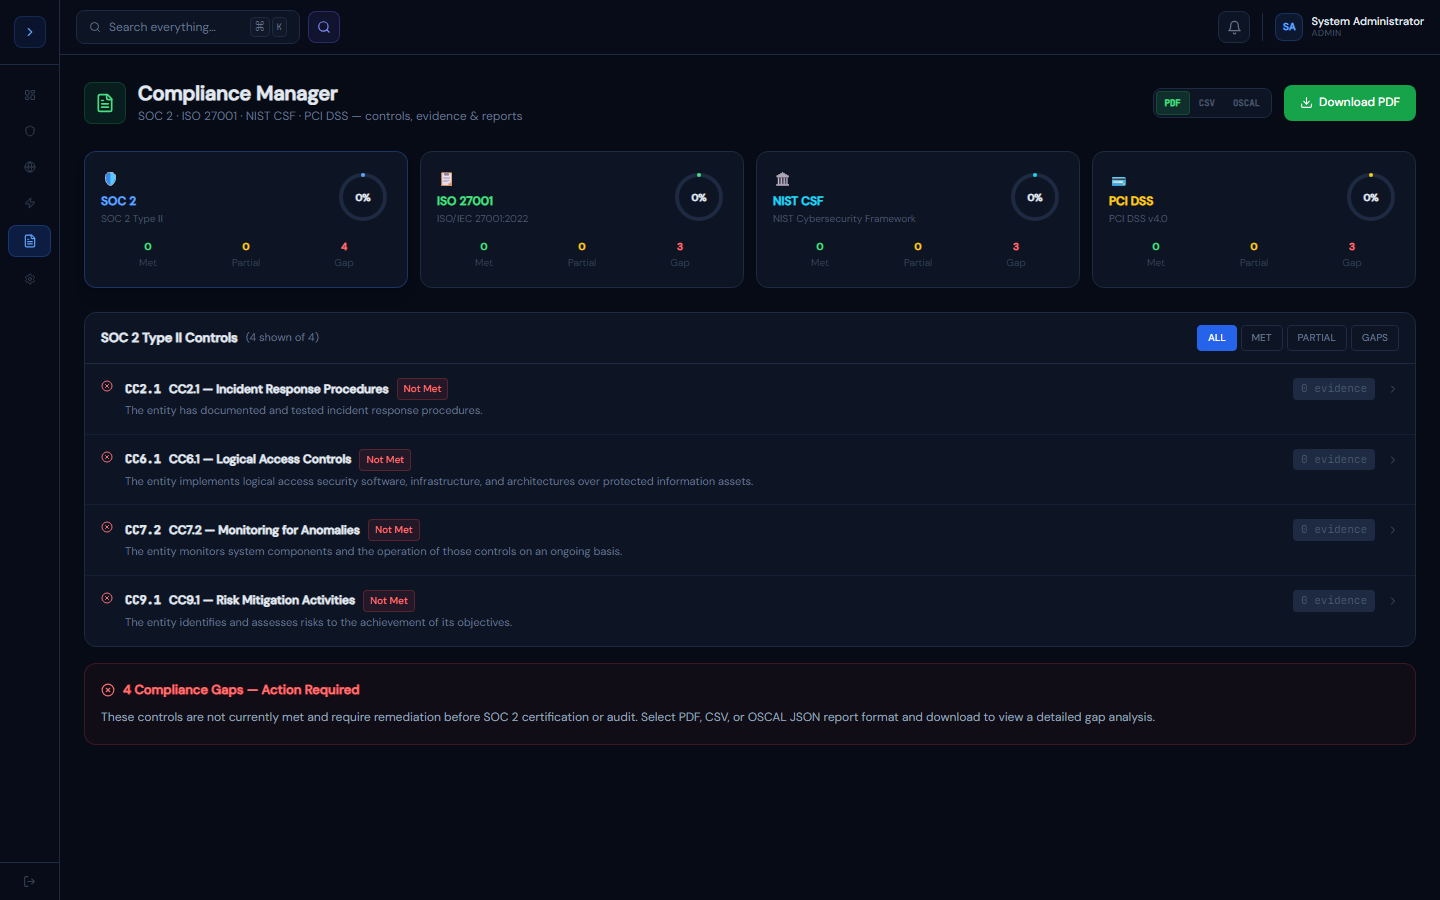Viewport: 1440px width, 900px height.
Task: Click the SOC 2 shield icon
Action: point(110,179)
